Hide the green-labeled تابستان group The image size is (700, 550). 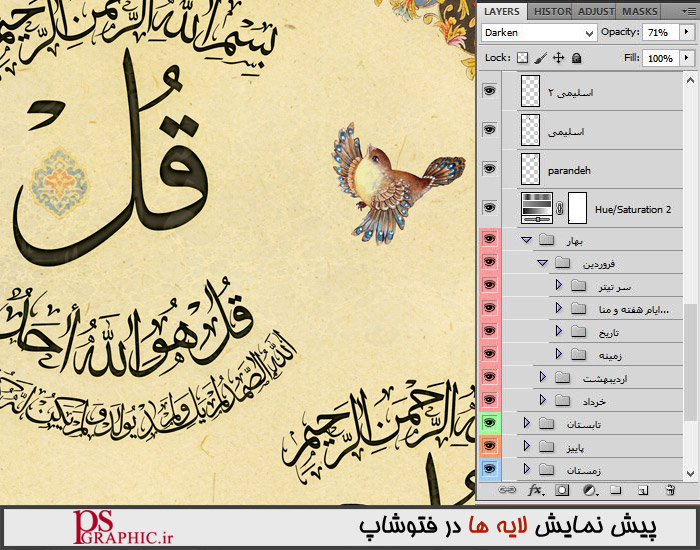click(490, 423)
